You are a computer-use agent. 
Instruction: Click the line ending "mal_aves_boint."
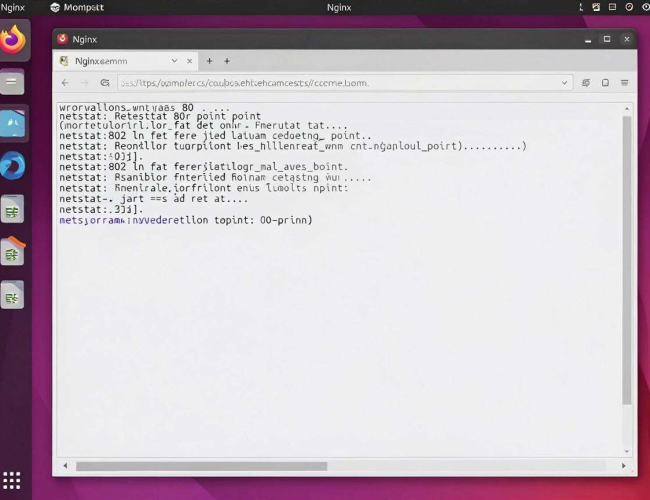click(x=203, y=167)
